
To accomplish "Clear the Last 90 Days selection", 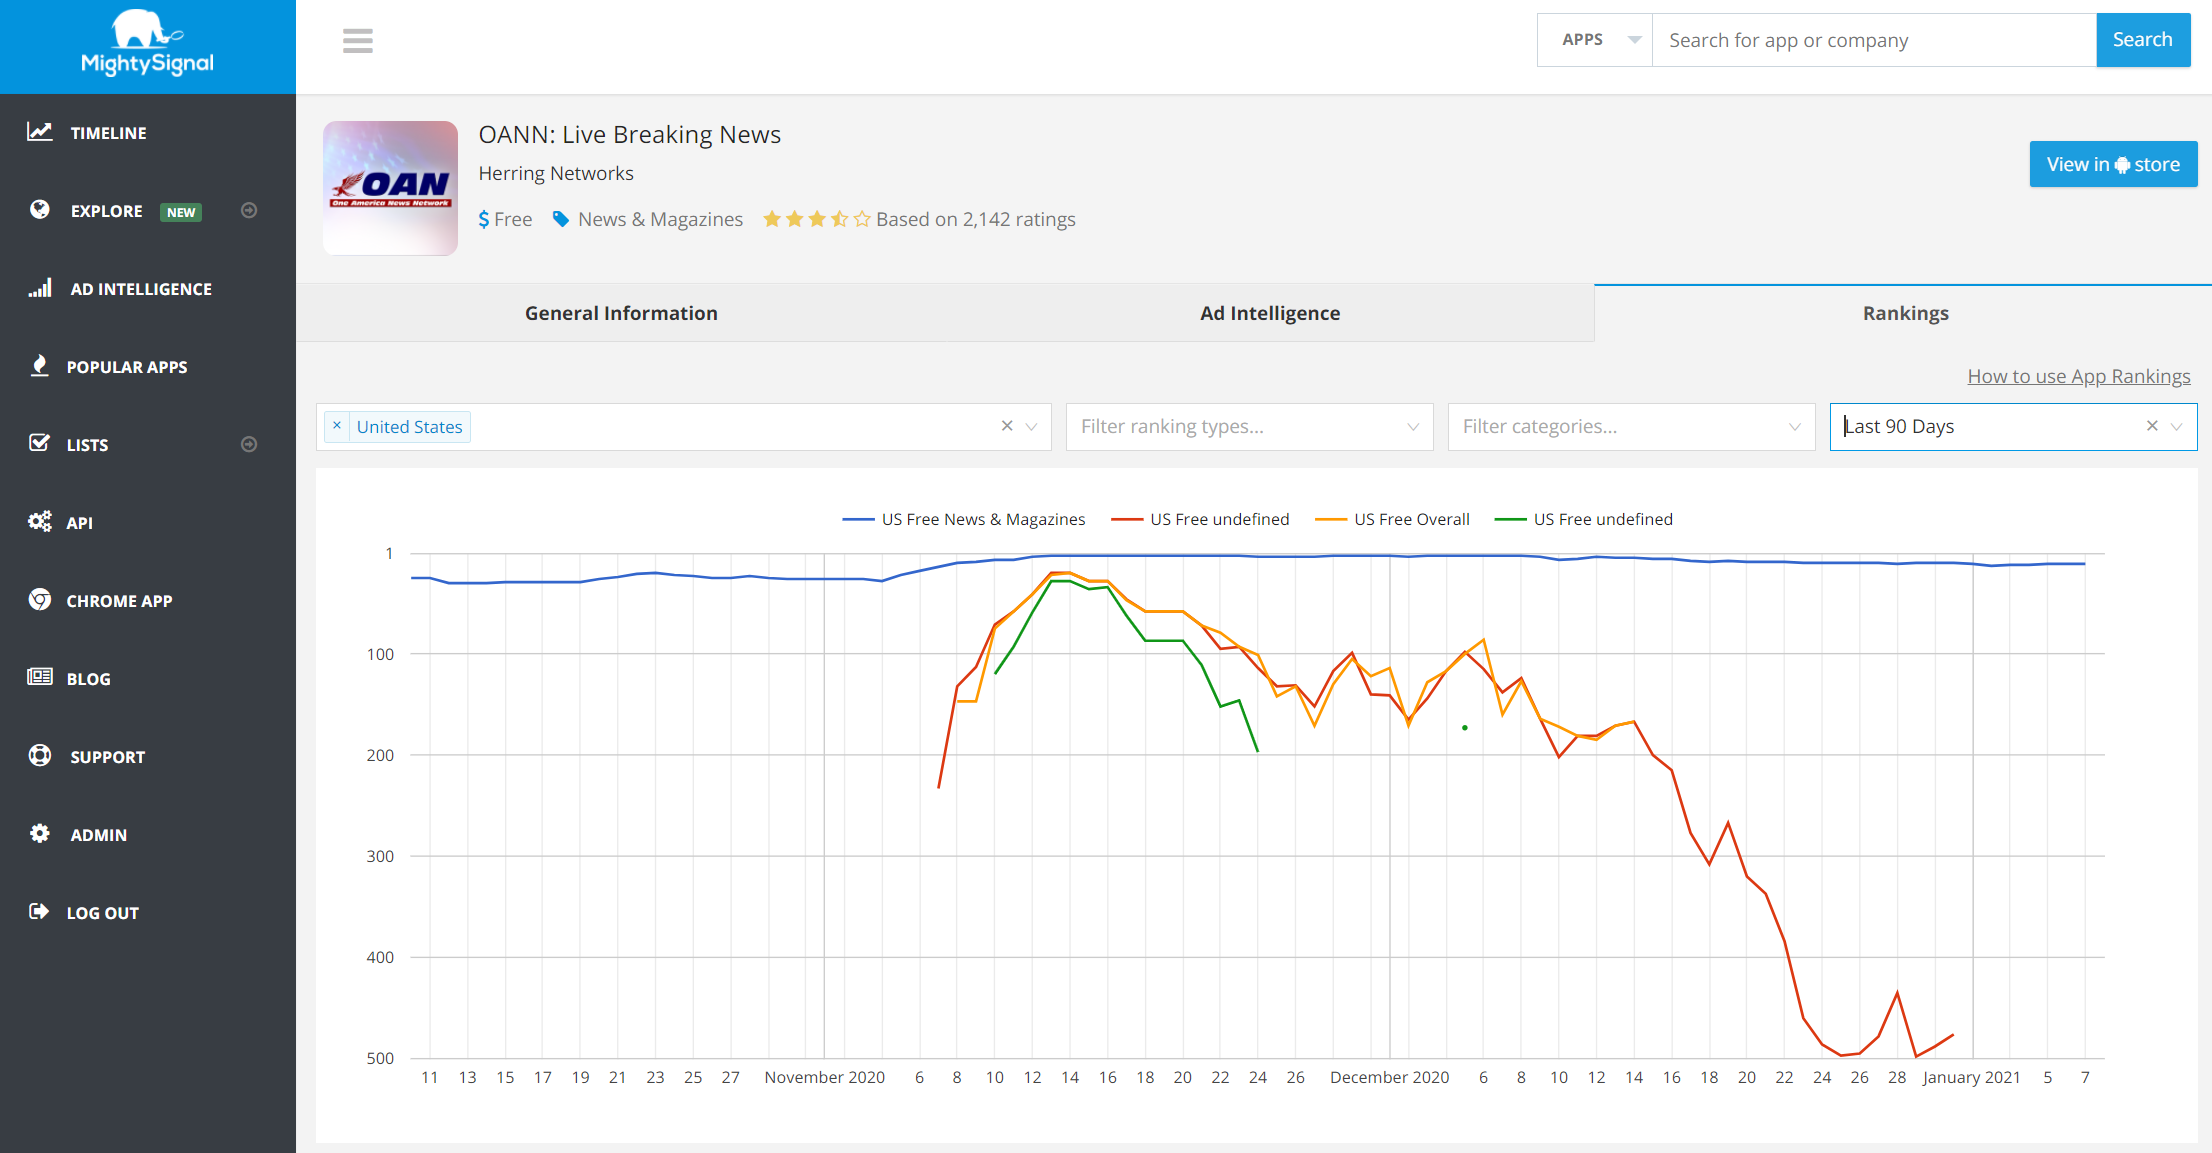I will pyautogui.click(x=2152, y=426).
